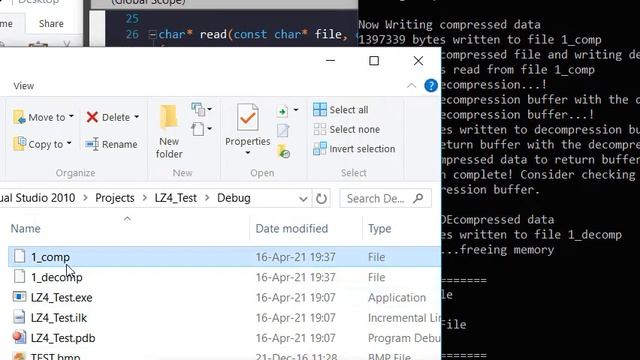The width and height of the screenshot is (640, 360).
Task: Collapse the ribbon with the chevron
Action: (x=411, y=86)
